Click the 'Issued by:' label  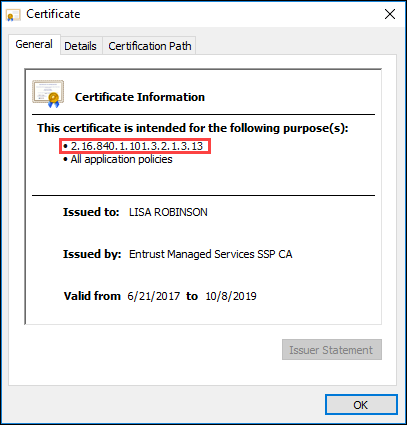point(92,254)
